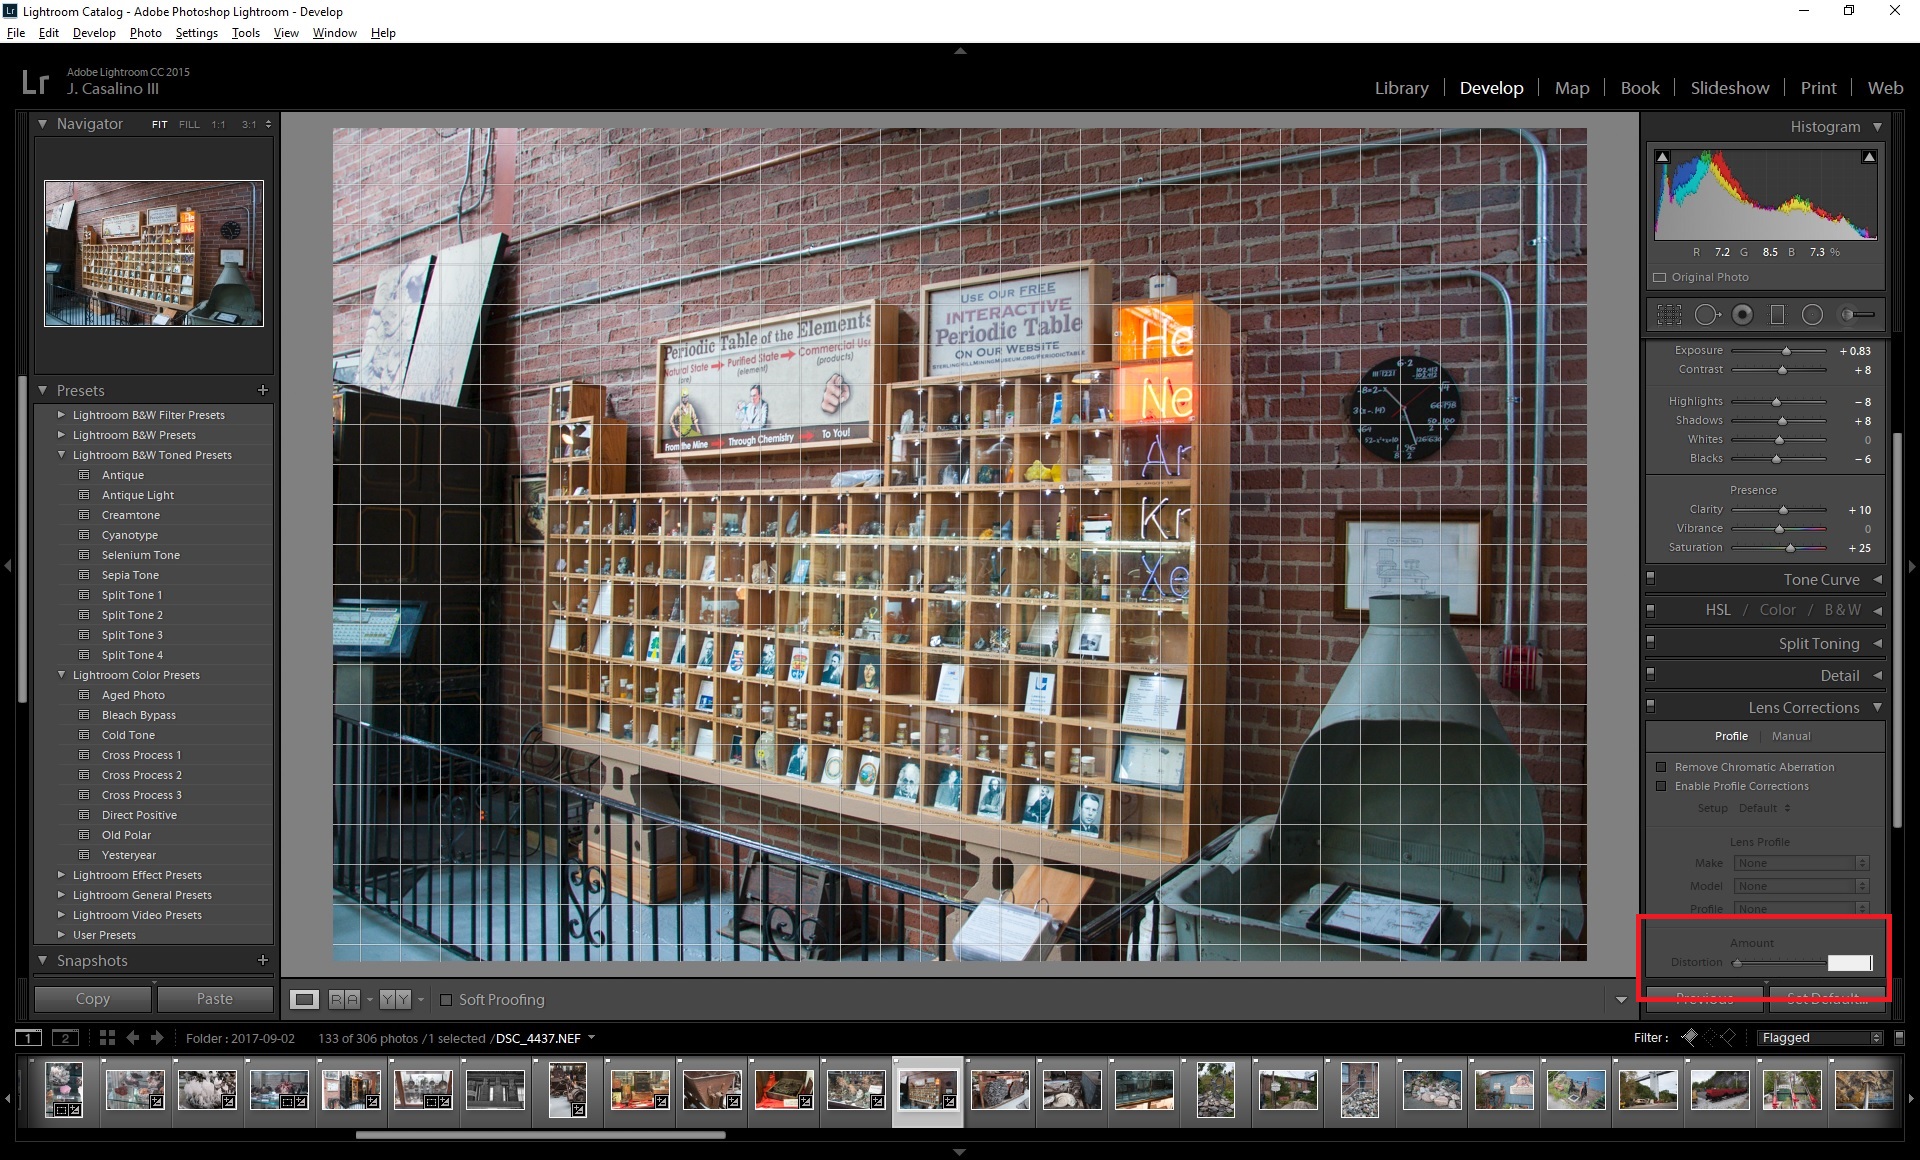This screenshot has width=1920, height=1160.
Task: Toggle Enable Profile Corrections checkbox
Action: pyautogui.click(x=1661, y=786)
